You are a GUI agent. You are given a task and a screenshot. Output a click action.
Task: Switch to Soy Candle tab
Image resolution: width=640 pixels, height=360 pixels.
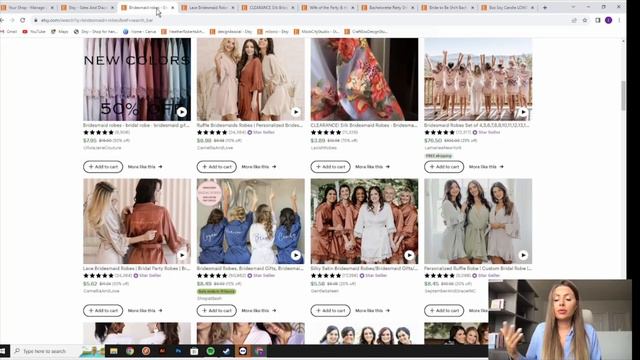coord(509,7)
